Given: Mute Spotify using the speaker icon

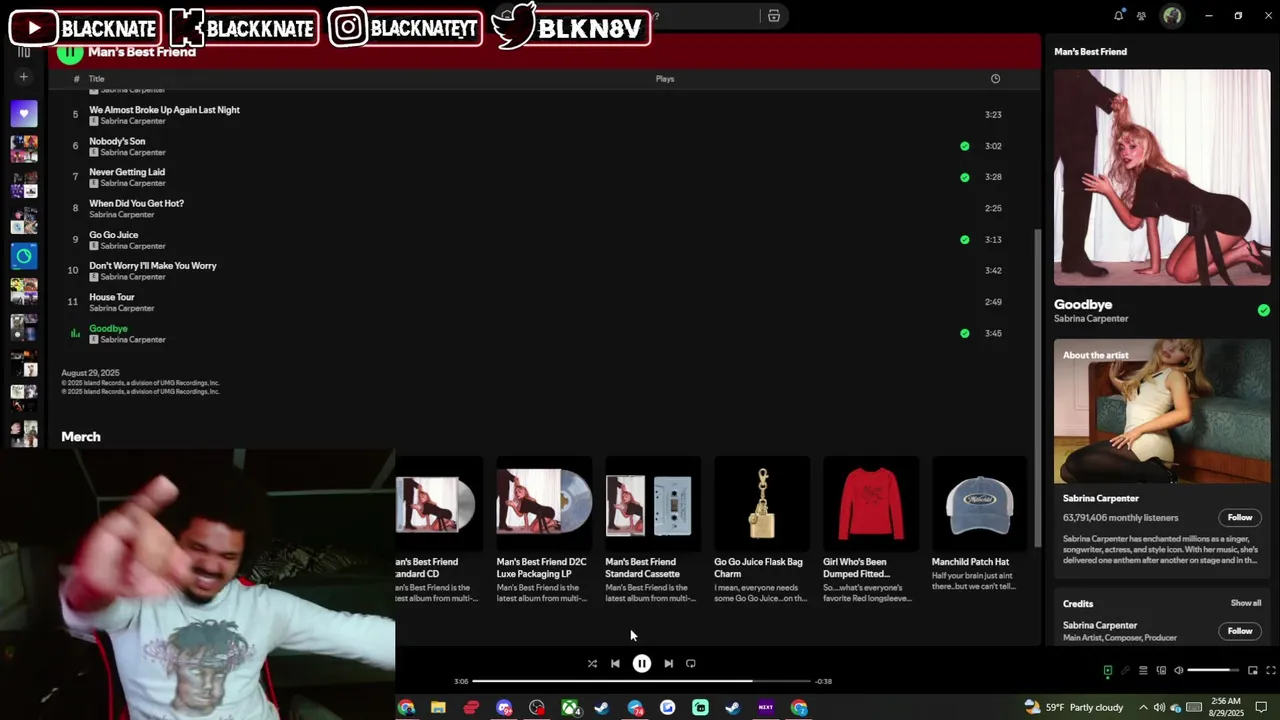Looking at the screenshot, I should (1178, 670).
